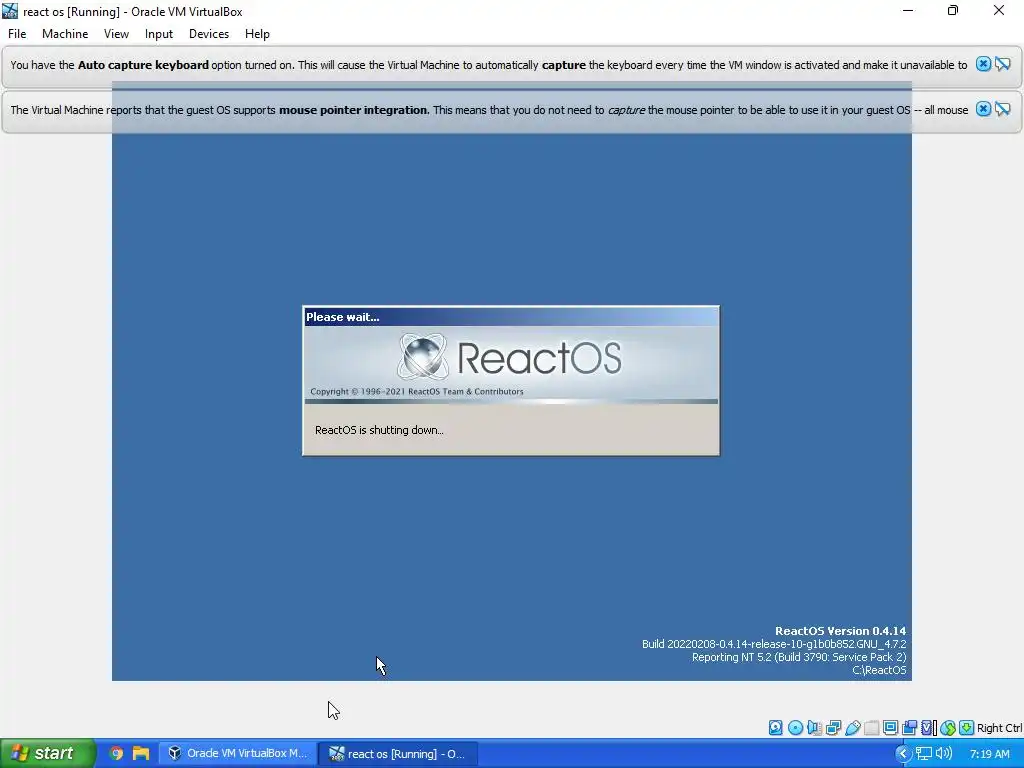Open the Machine menu
The height and width of the screenshot is (768, 1024).
coord(65,34)
